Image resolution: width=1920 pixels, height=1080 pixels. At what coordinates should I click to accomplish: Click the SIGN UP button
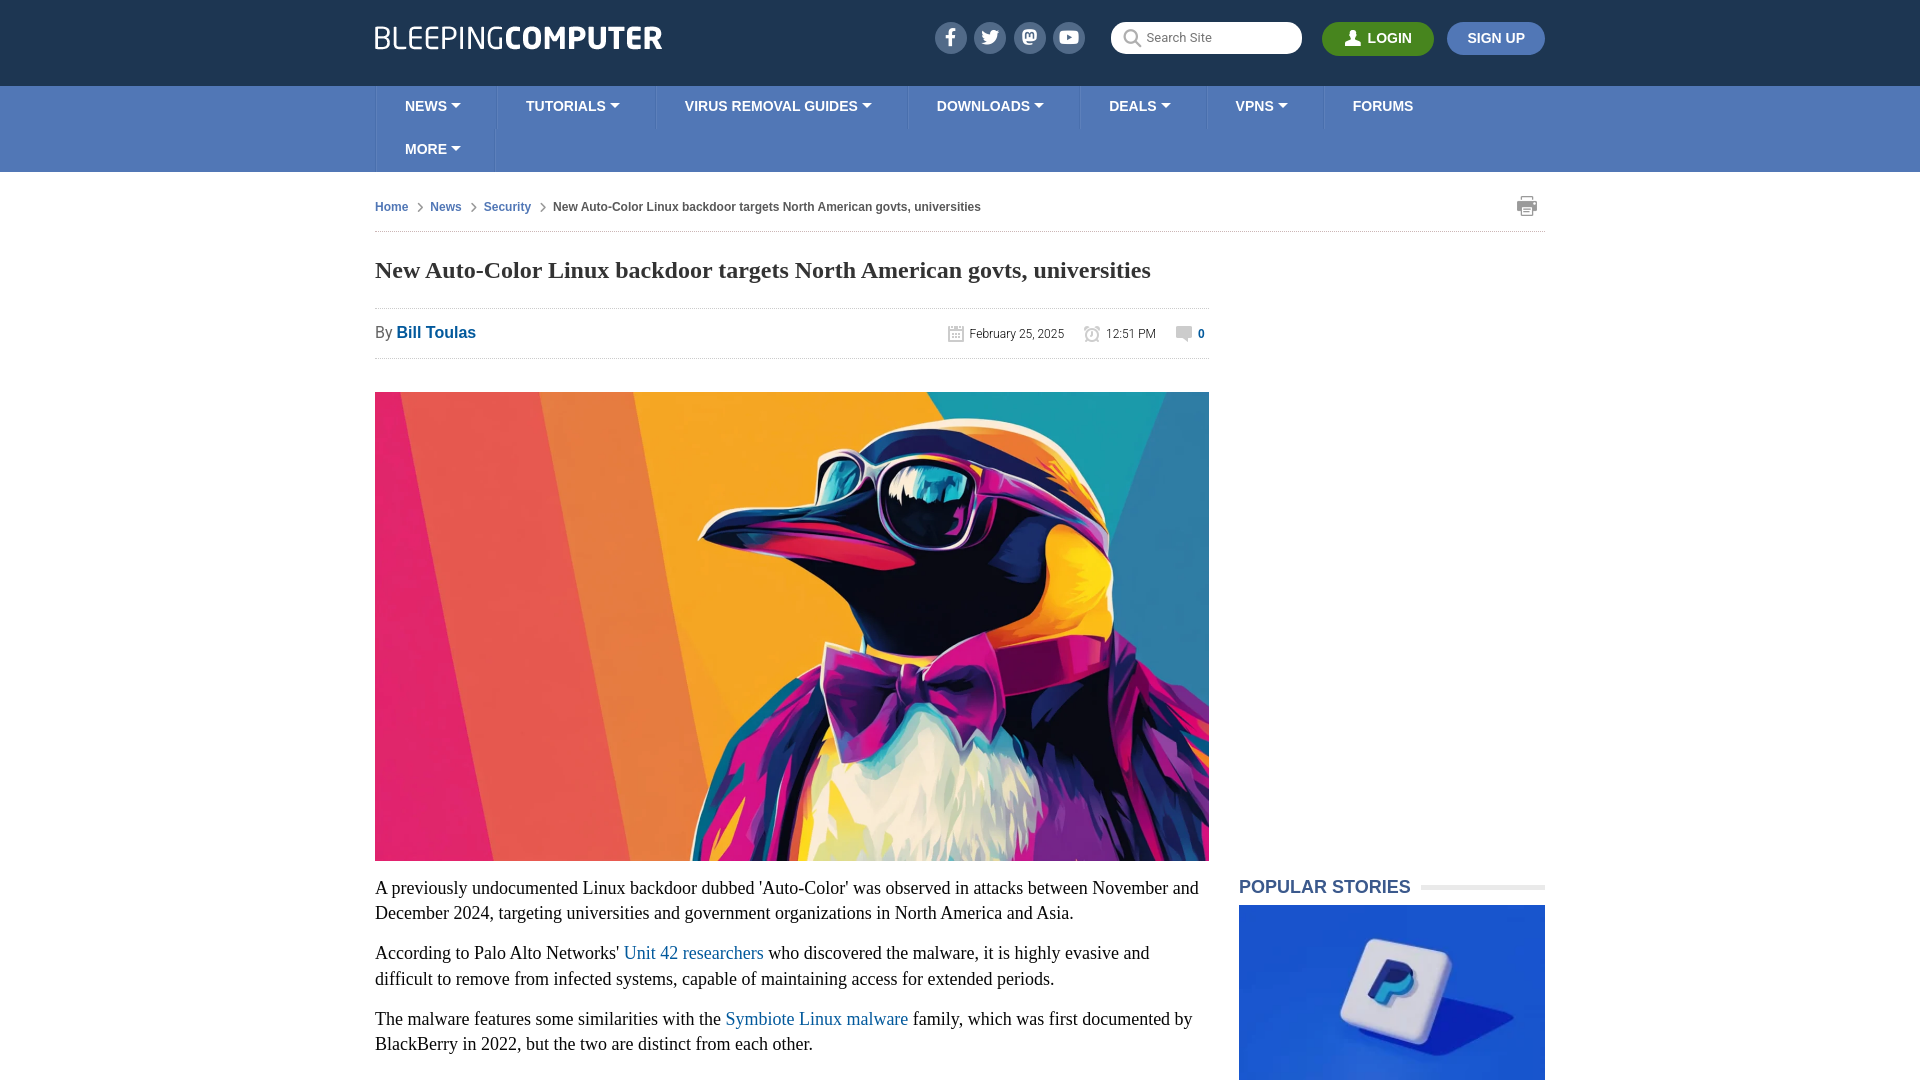1495,38
